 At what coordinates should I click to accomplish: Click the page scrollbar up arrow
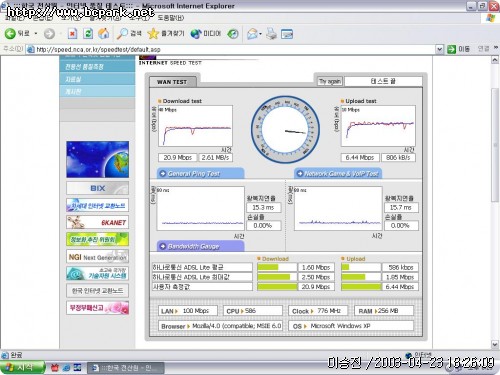click(x=495, y=60)
